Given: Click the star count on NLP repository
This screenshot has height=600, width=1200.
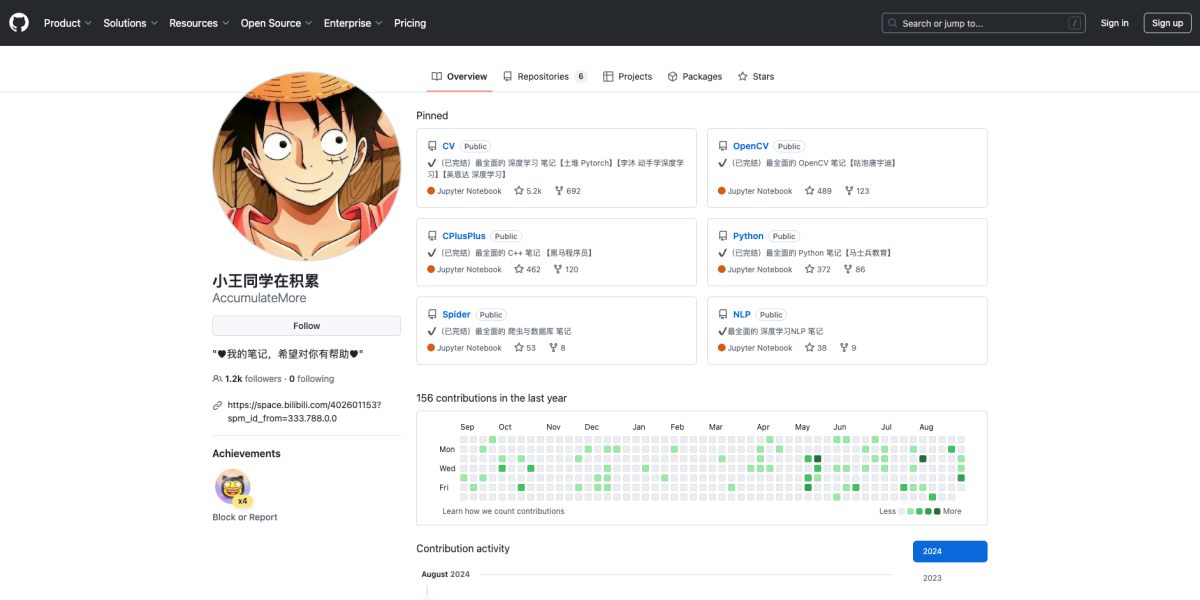Looking at the screenshot, I should [x=816, y=348].
